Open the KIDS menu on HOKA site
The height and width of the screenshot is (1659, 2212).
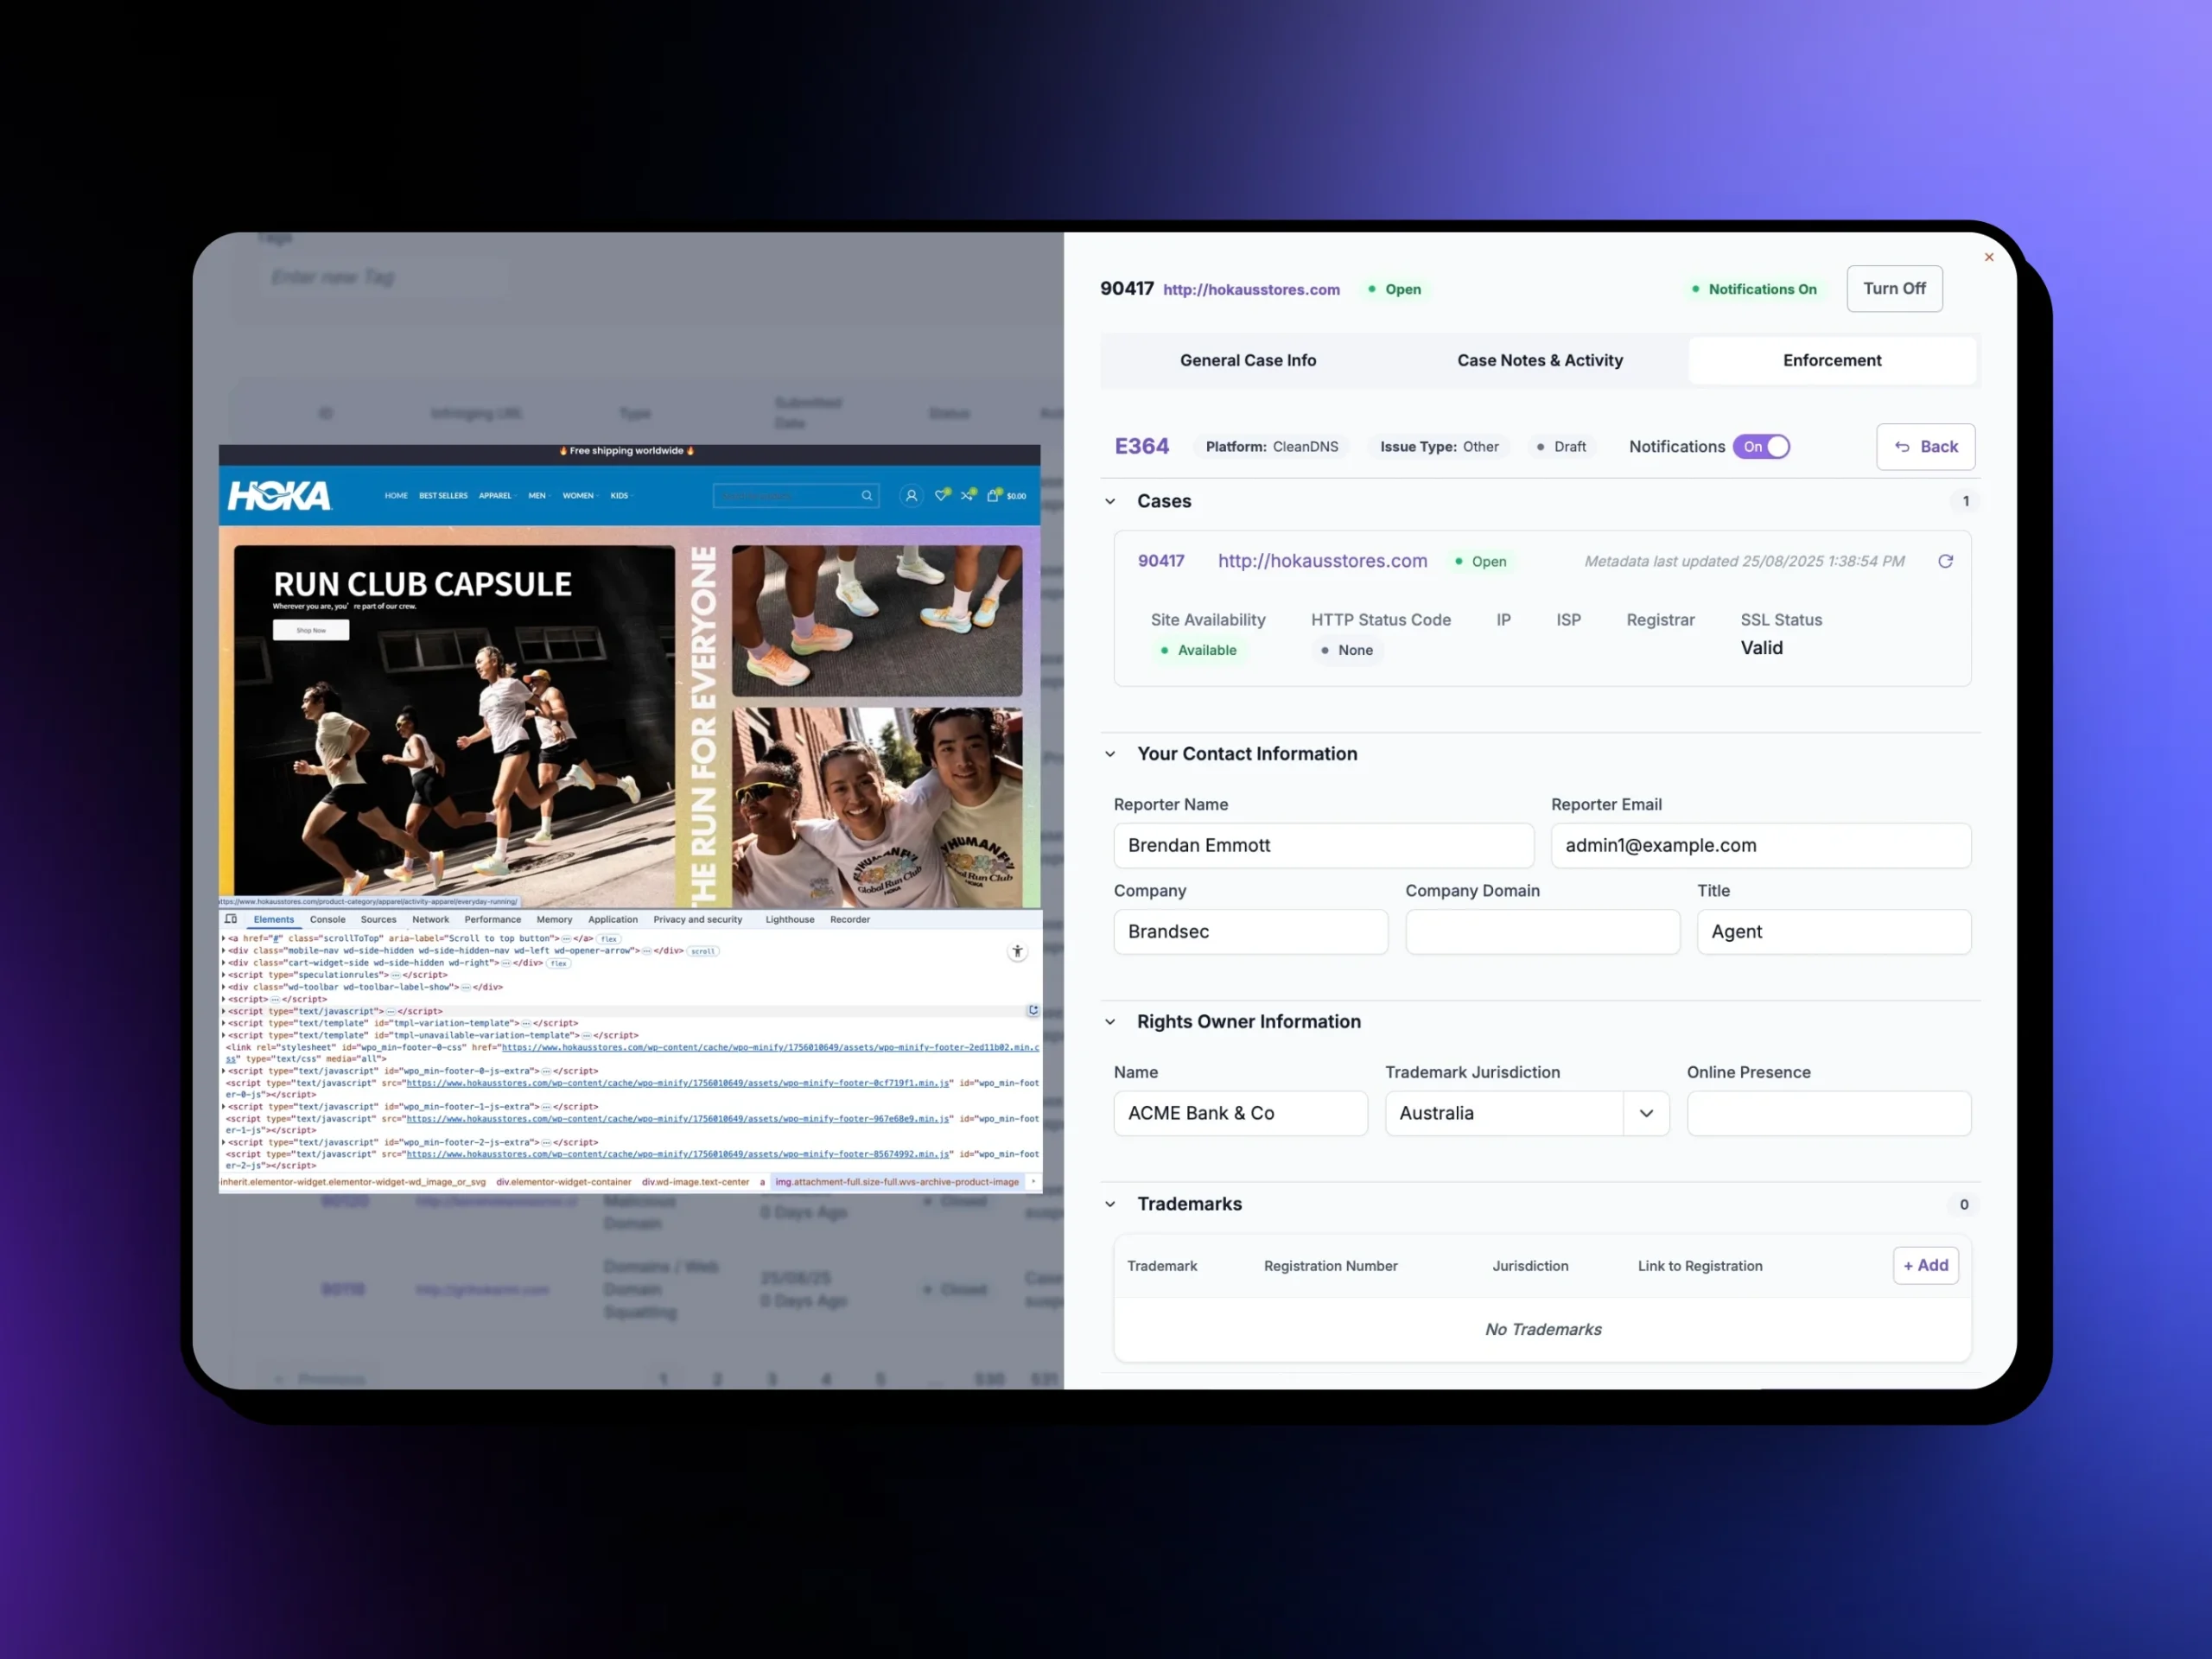621,496
